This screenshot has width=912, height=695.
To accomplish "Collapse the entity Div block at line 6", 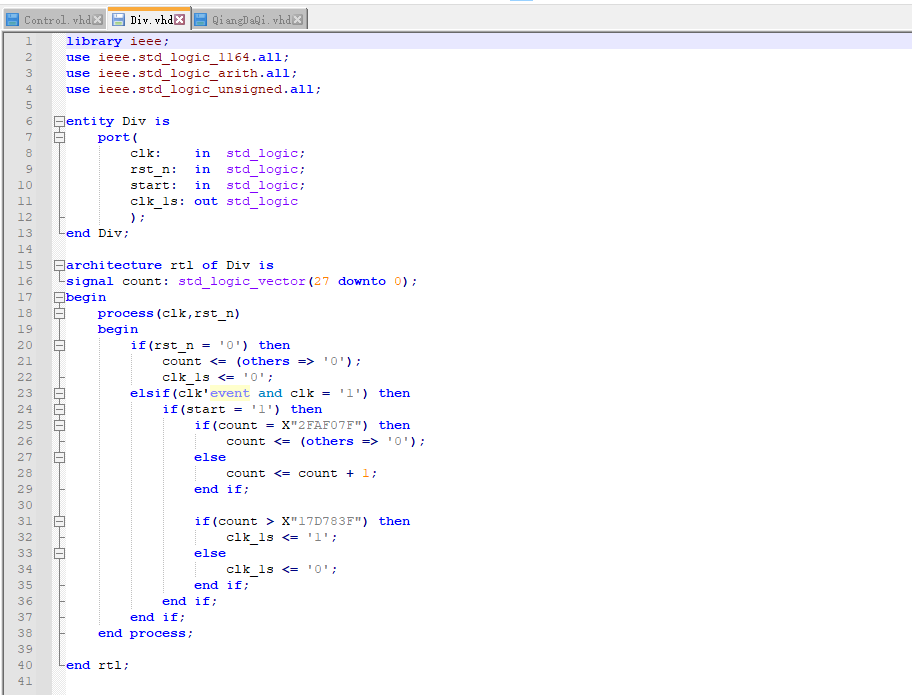I will click(59, 122).
